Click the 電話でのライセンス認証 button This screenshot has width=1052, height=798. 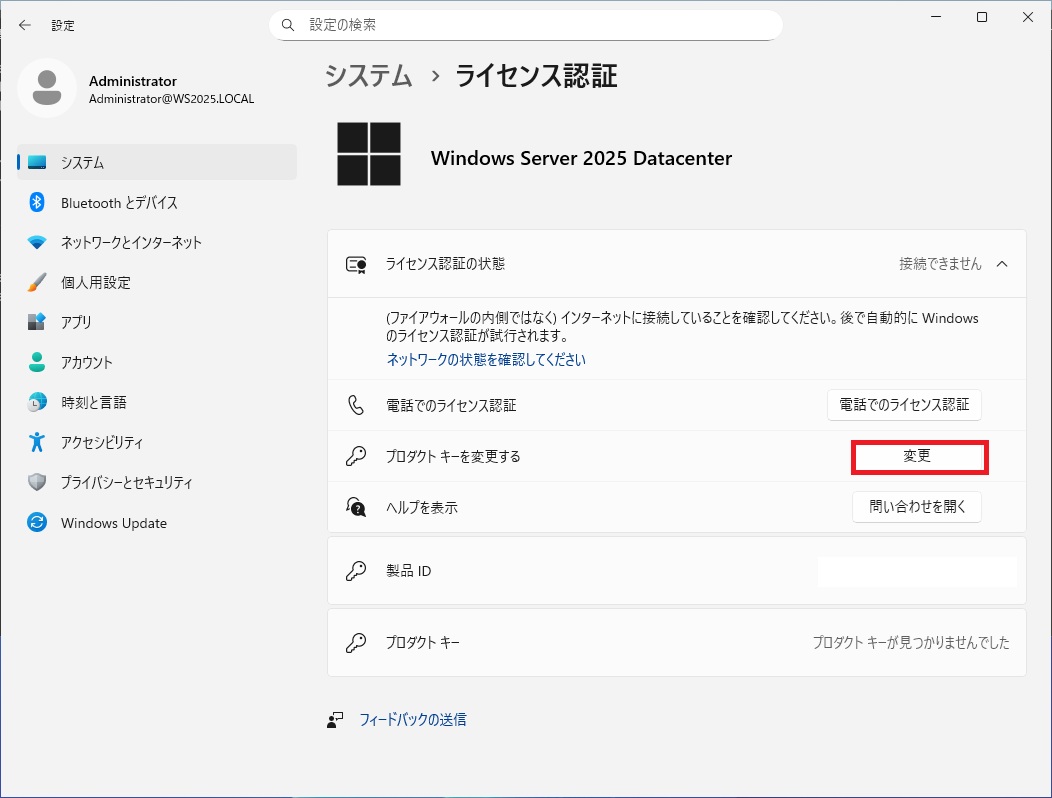[x=904, y=405]
